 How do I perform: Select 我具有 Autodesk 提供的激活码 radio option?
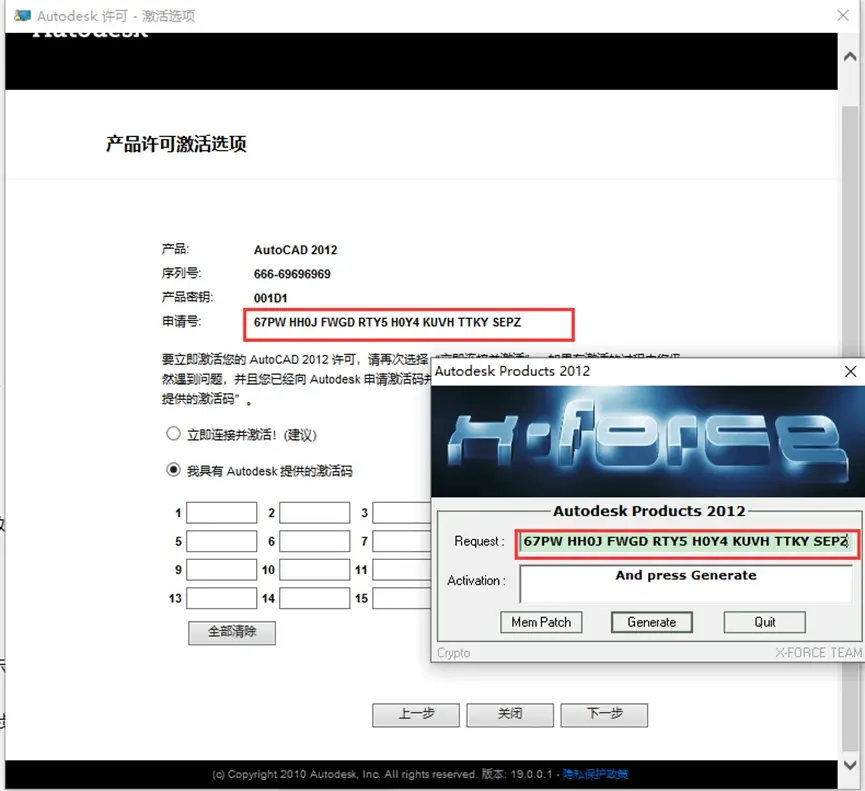[x=173, y=470]
